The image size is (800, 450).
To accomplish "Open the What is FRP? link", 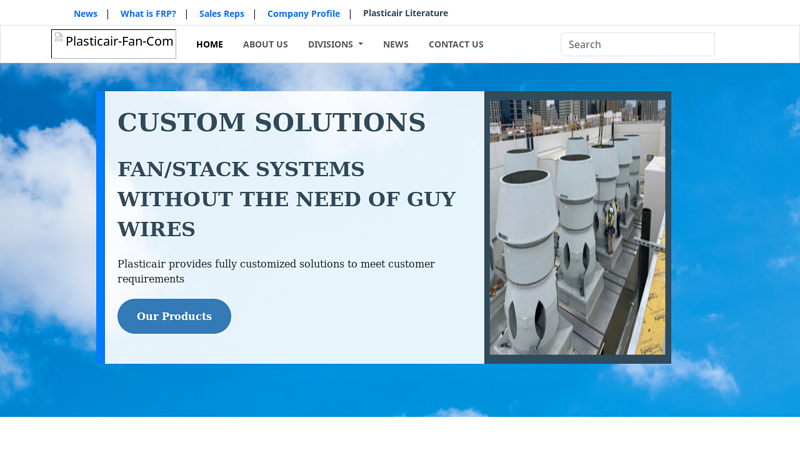I will click(x=148, y=14).
